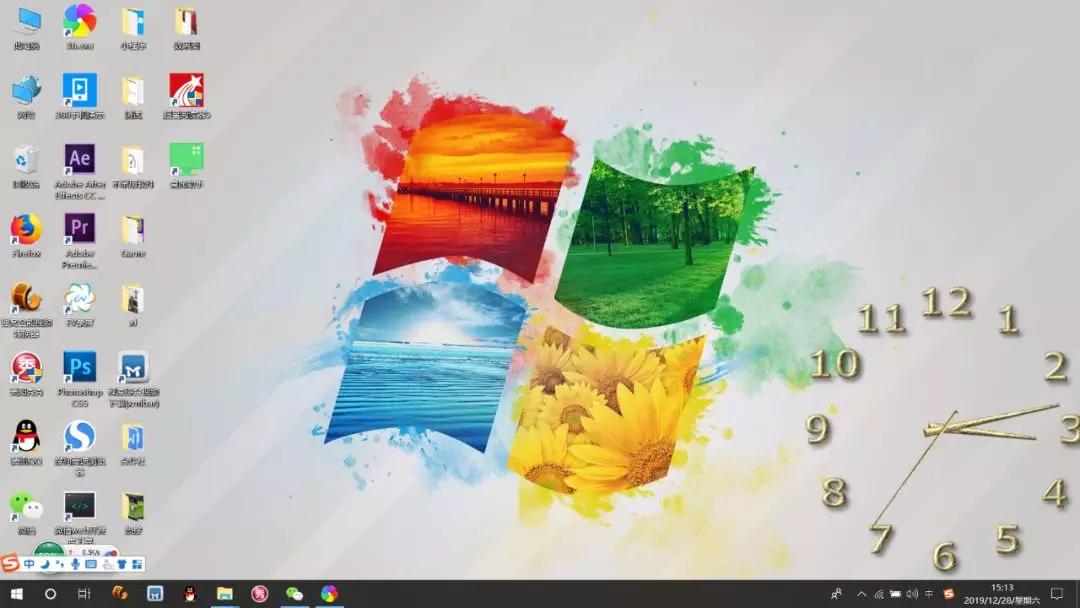Open the Adobe After Effects desktop shortcut
1080x608 pixels.
[x=79, y=160]
